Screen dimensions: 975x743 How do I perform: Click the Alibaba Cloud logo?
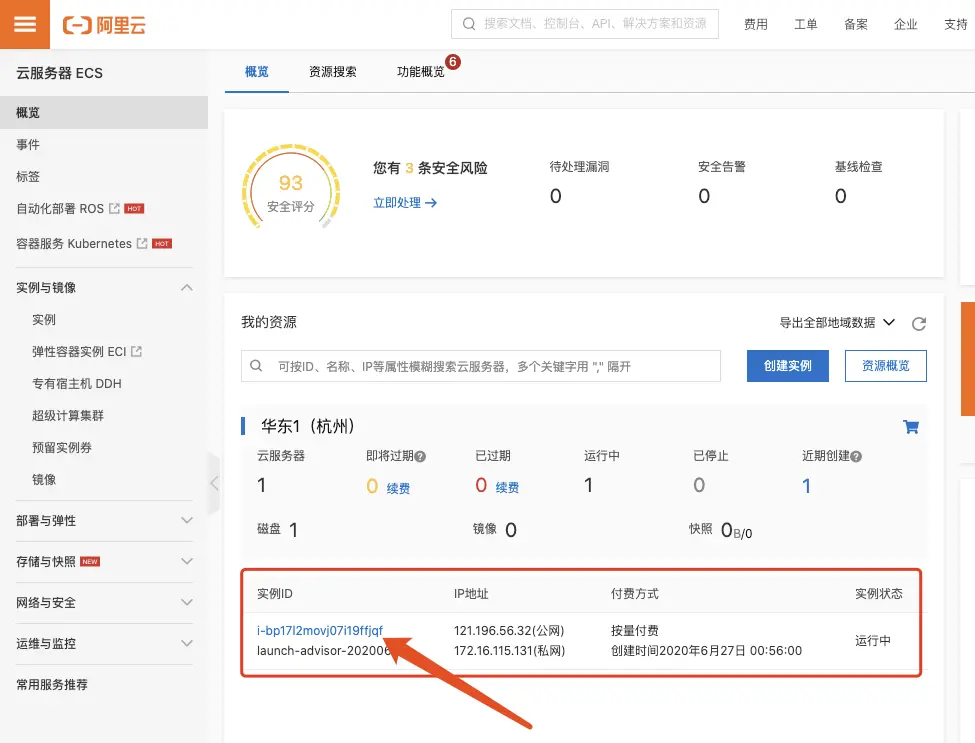(x=104, y=25)
